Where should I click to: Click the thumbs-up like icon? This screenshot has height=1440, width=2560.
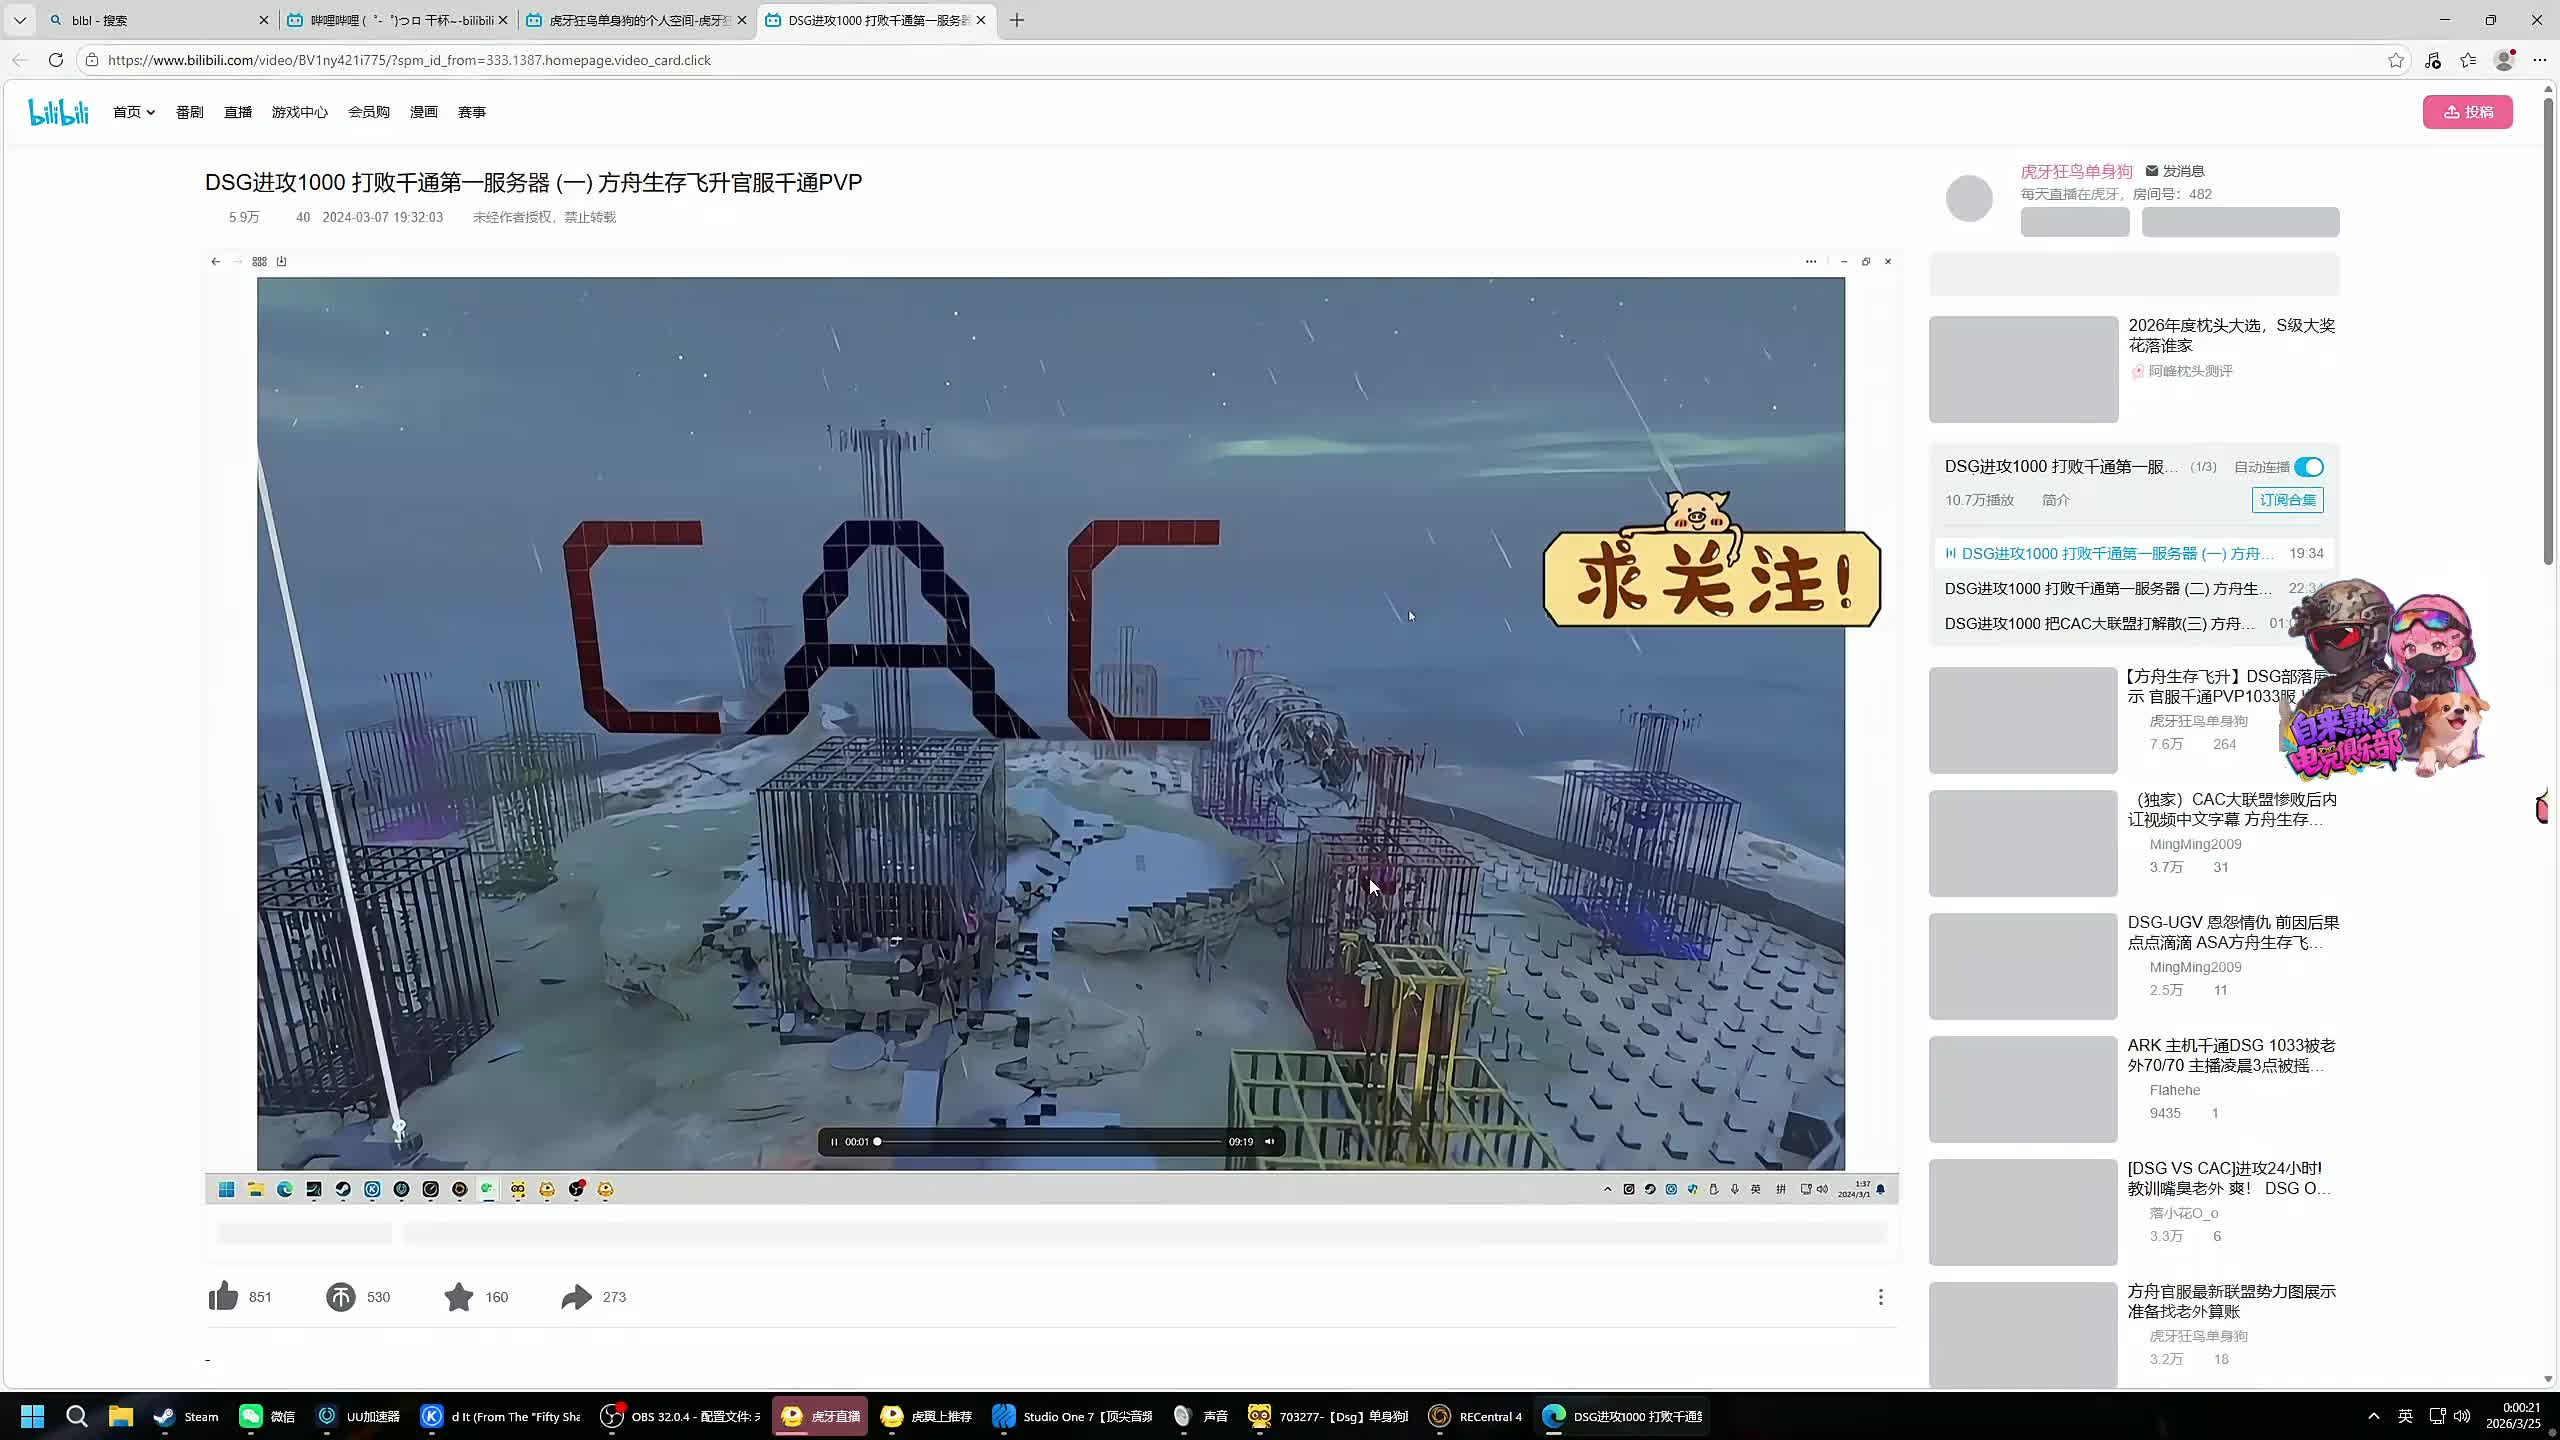[223, 1296]
